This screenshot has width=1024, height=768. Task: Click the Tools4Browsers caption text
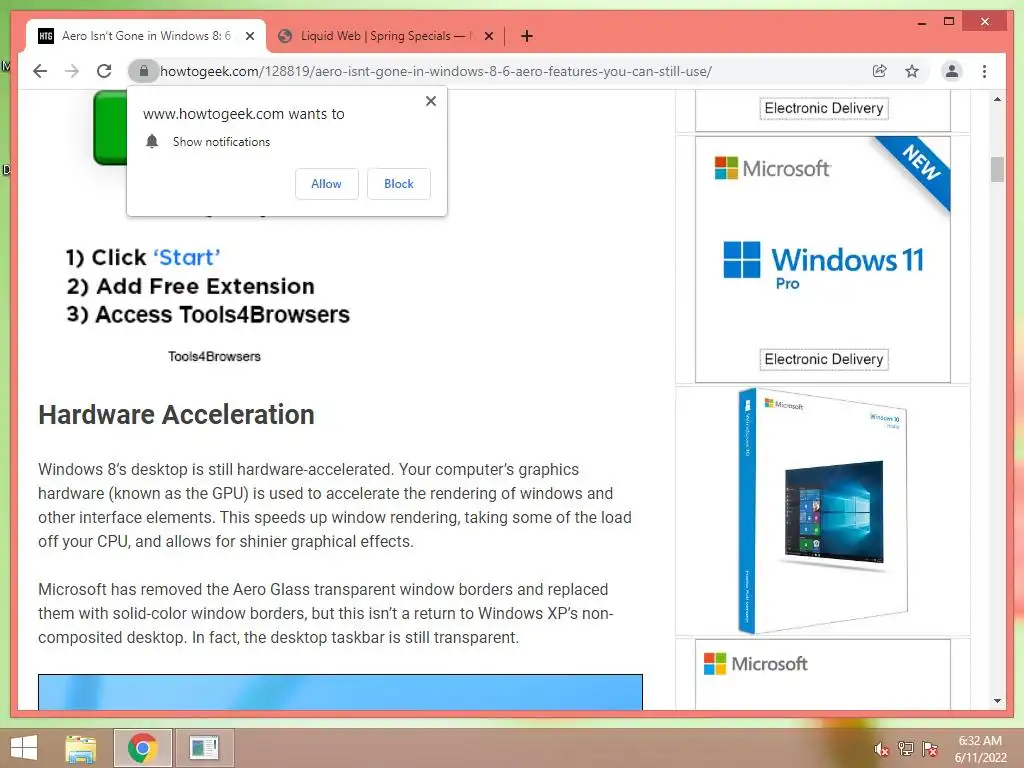point(214,357)
